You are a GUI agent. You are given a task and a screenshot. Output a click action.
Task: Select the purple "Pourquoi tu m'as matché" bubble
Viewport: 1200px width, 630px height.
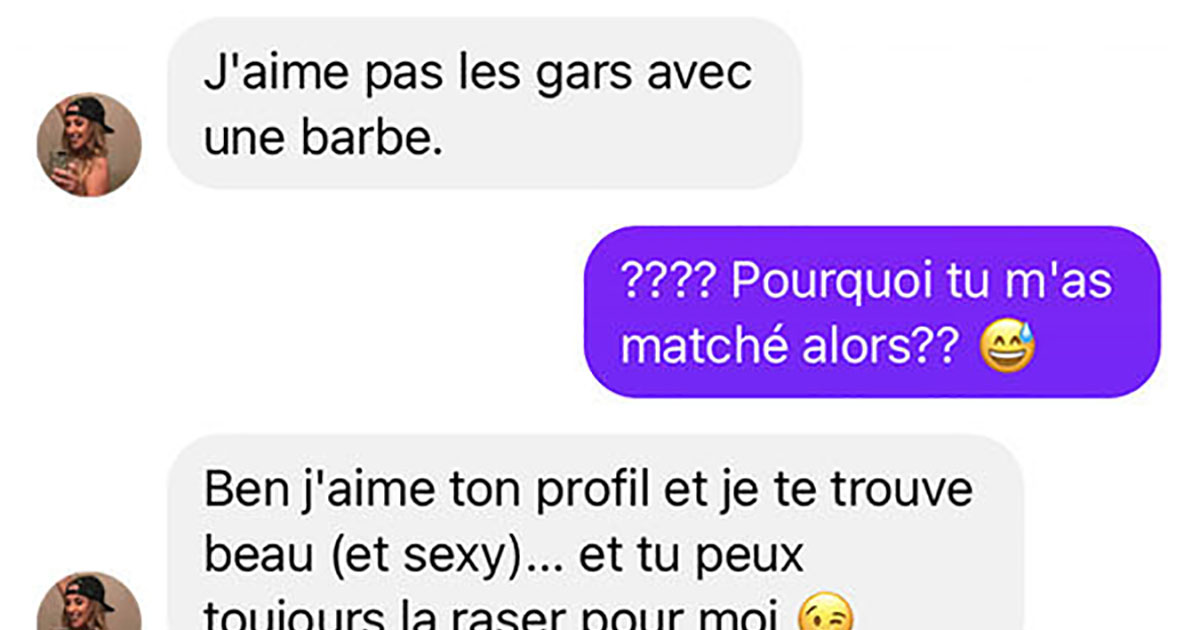[872, 312]
